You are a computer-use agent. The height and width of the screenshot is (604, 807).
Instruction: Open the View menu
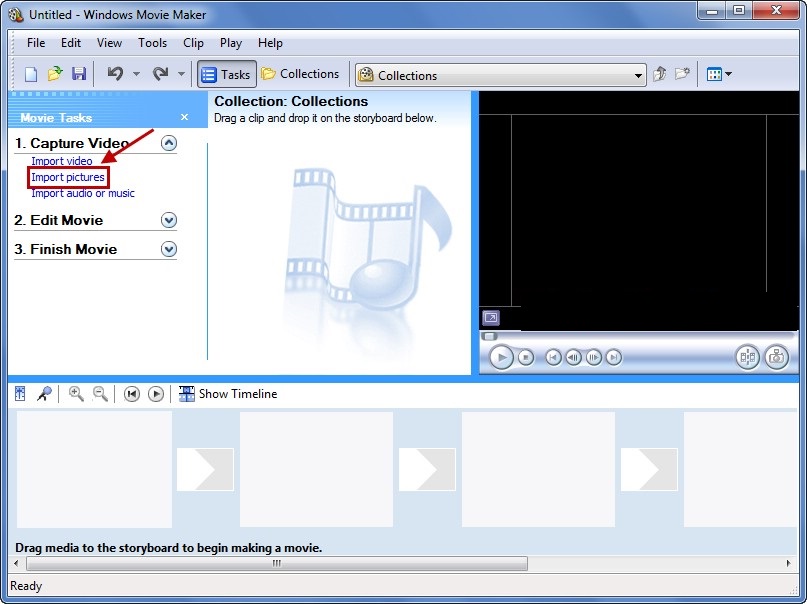(109, 43)
